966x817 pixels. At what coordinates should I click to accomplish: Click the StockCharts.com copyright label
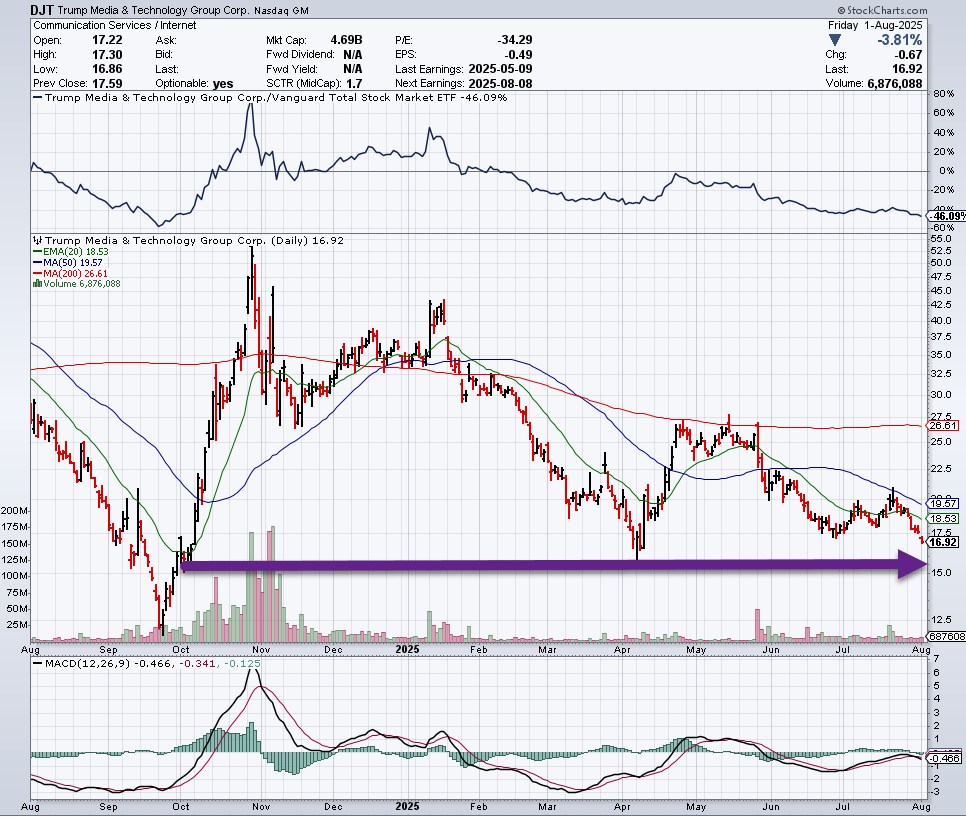coord(882,10)
